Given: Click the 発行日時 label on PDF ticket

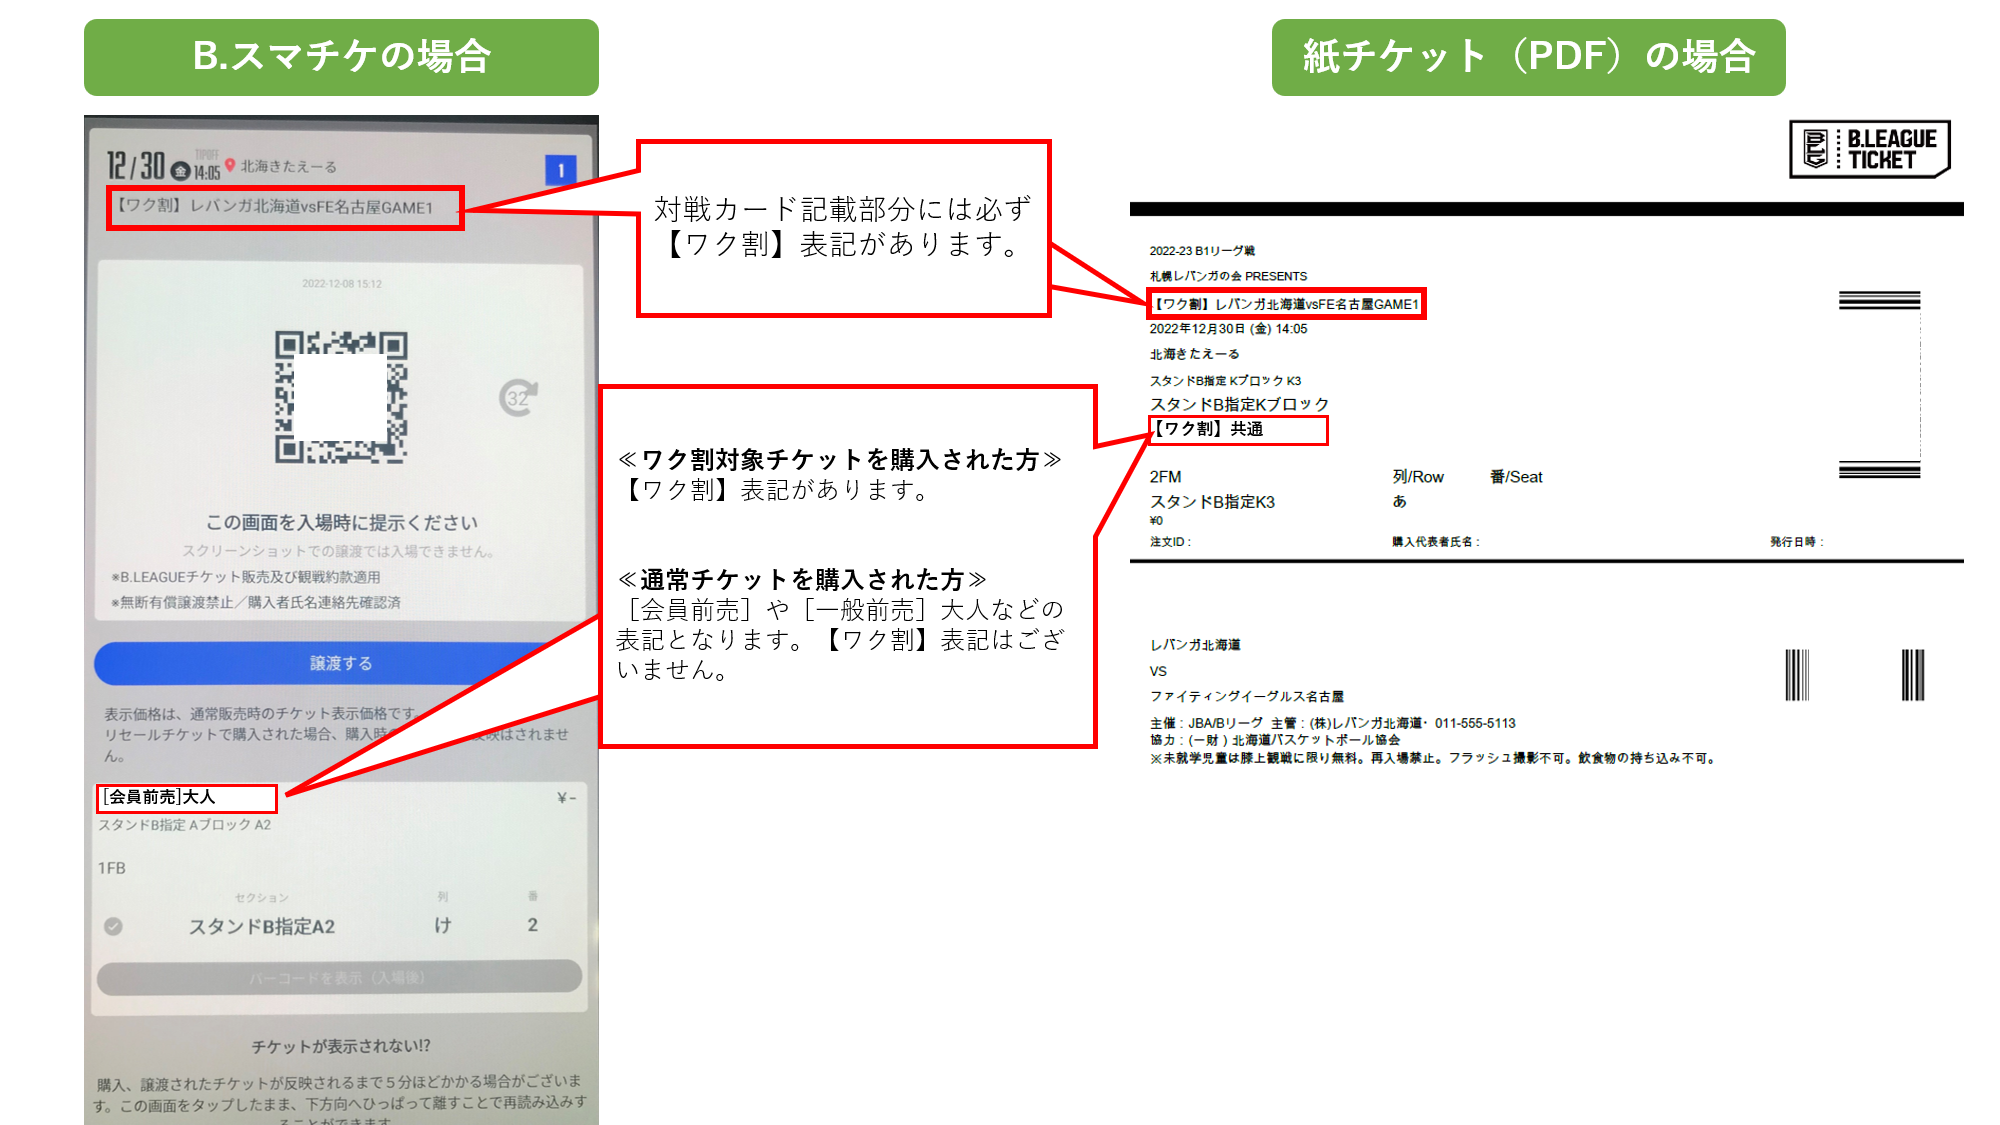Looking at the screenshot, I should (x=1796, y=542).
